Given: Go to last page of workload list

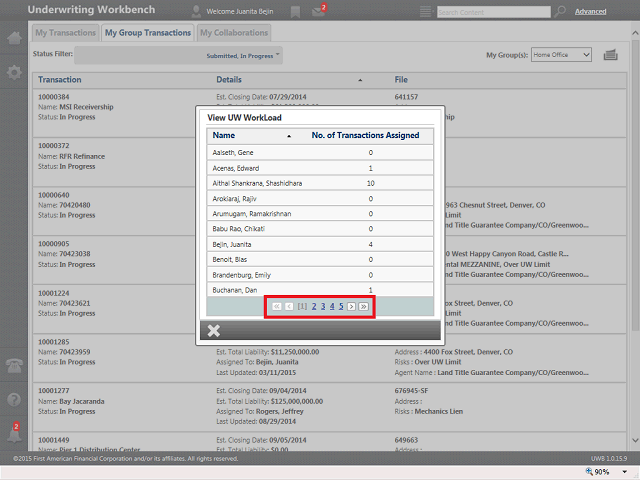Looking at the screenshot, I should click(x=363, y=306).
